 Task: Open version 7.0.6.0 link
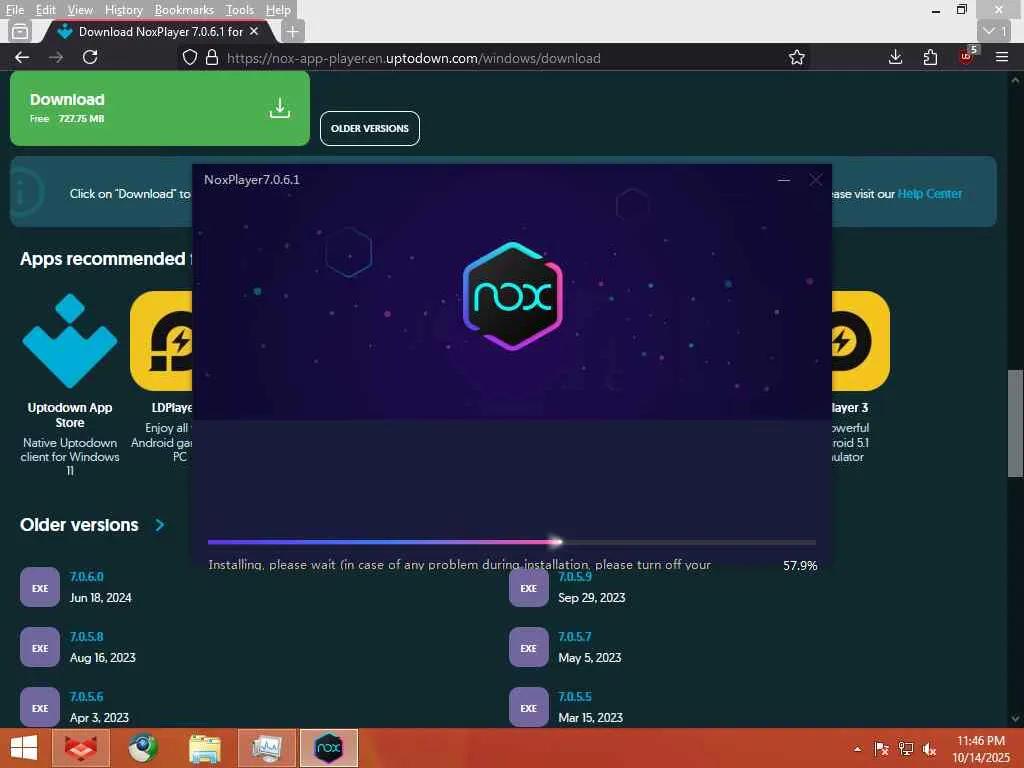tap(86, 577)
